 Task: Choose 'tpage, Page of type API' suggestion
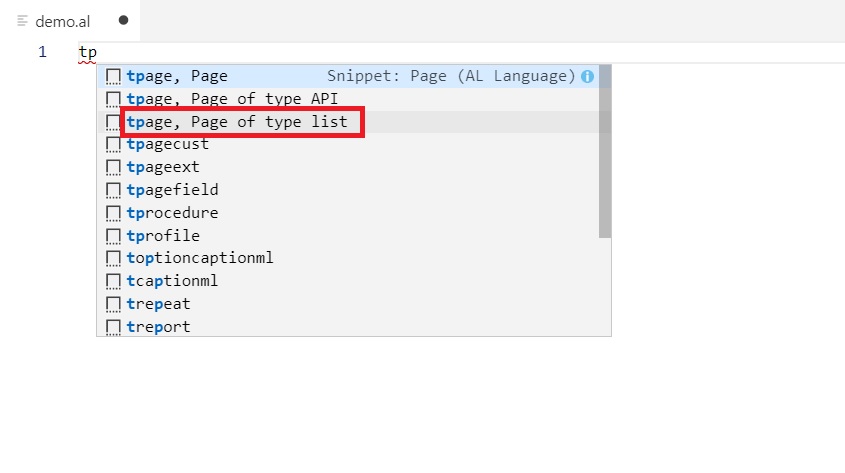tap(232, 98)
